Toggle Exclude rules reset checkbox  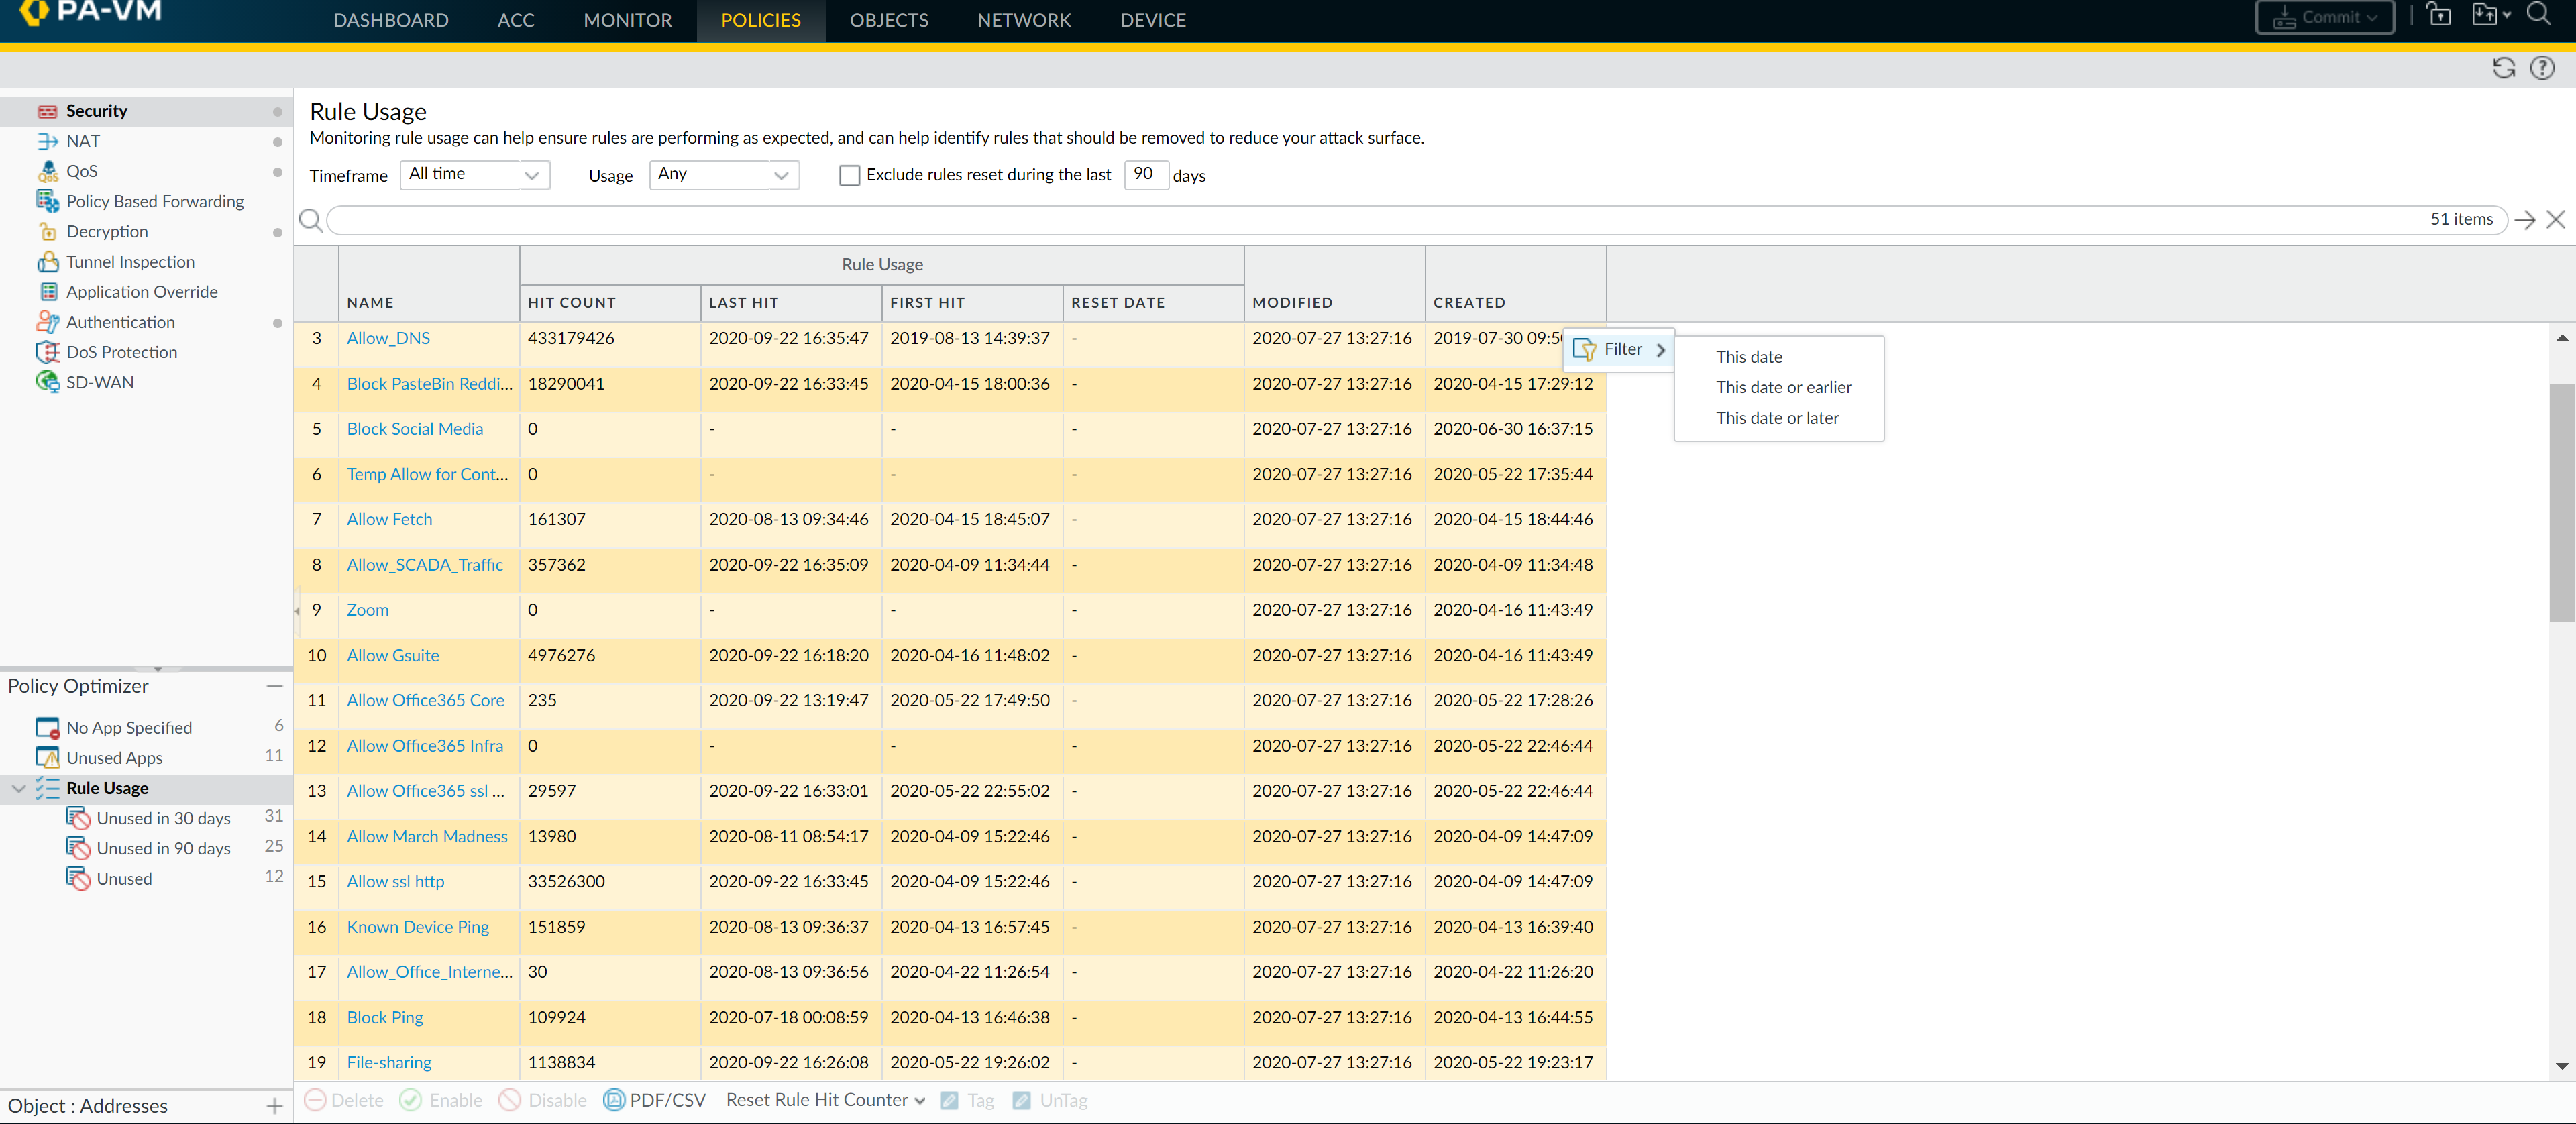tap(849, 176)
